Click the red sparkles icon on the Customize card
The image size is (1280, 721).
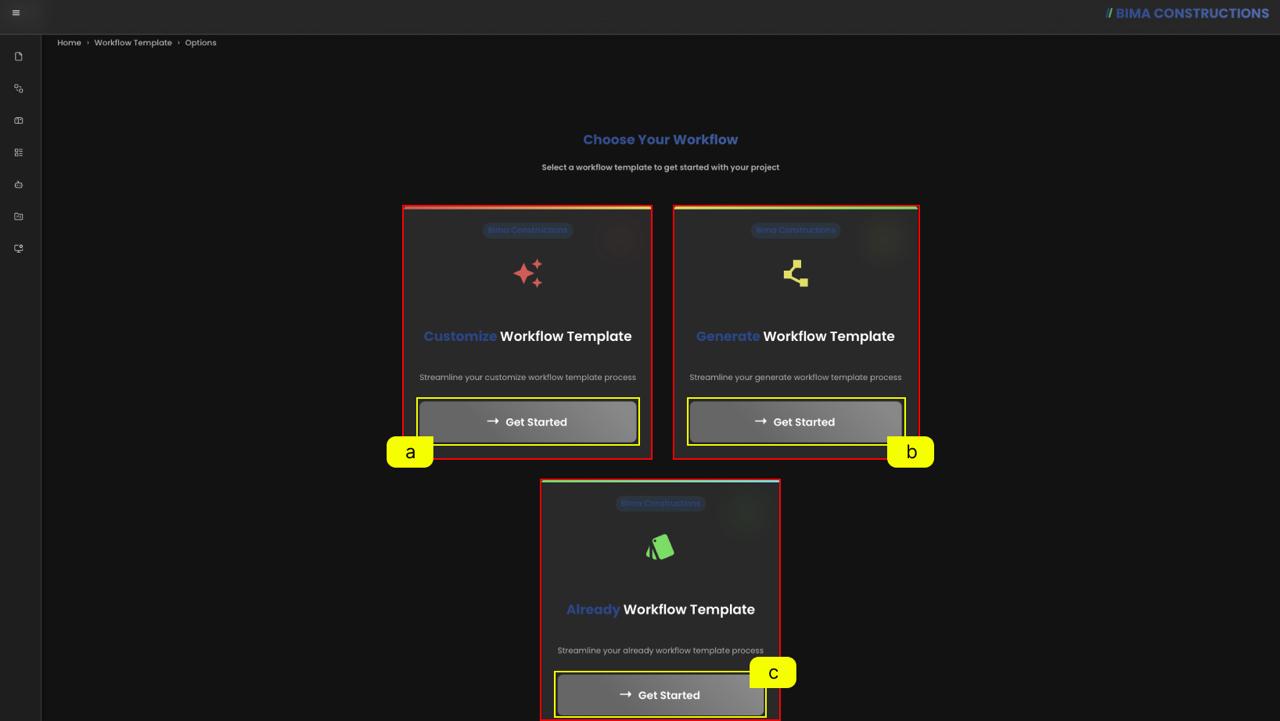pyautogui.click(x=528, y=273)
